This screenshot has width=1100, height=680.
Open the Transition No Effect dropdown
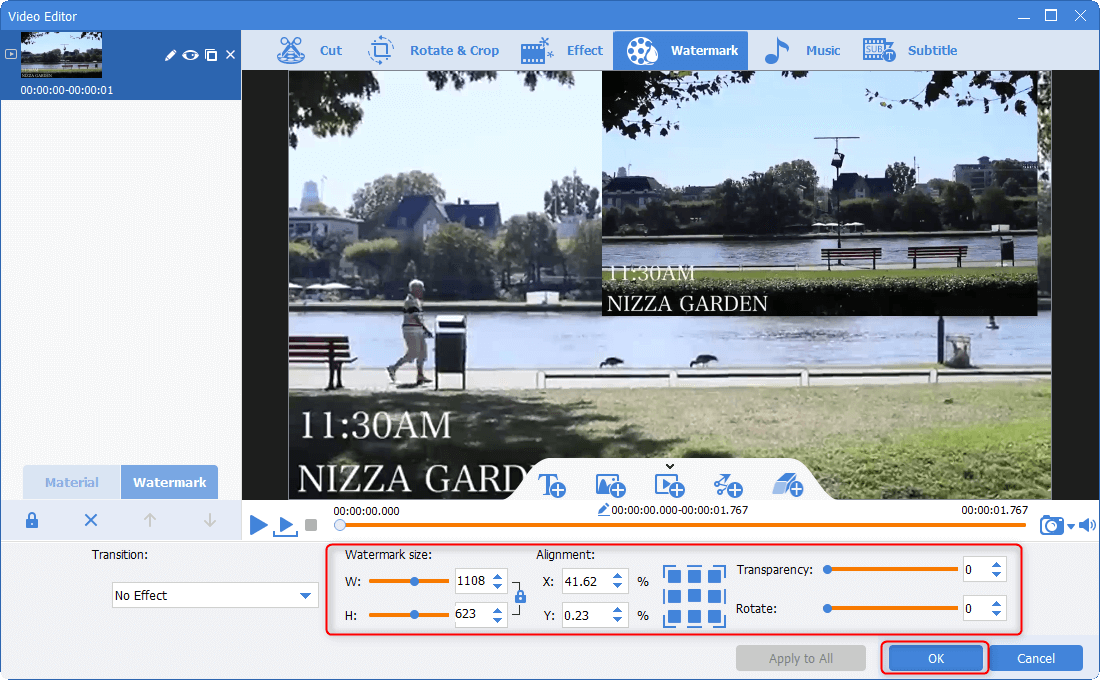tap(215, 595)
